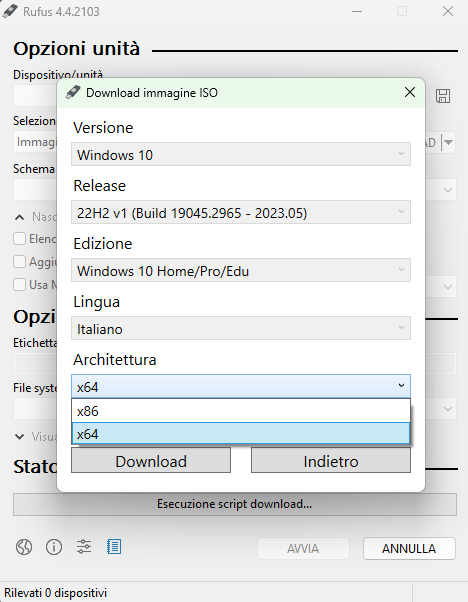The width and height of the screenshot is (468, 602).
Task: Open the File system row dropdown arrow
Action: tap(448, 408)
